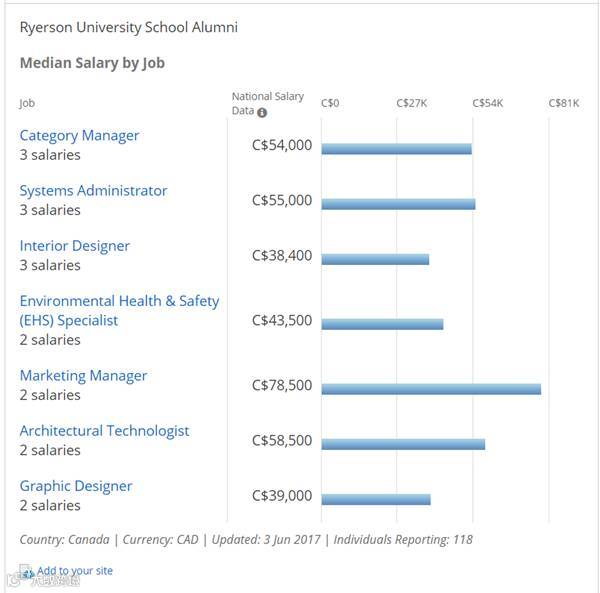Click the Median Salary by Job heading
600x593 pixels.
92,63
